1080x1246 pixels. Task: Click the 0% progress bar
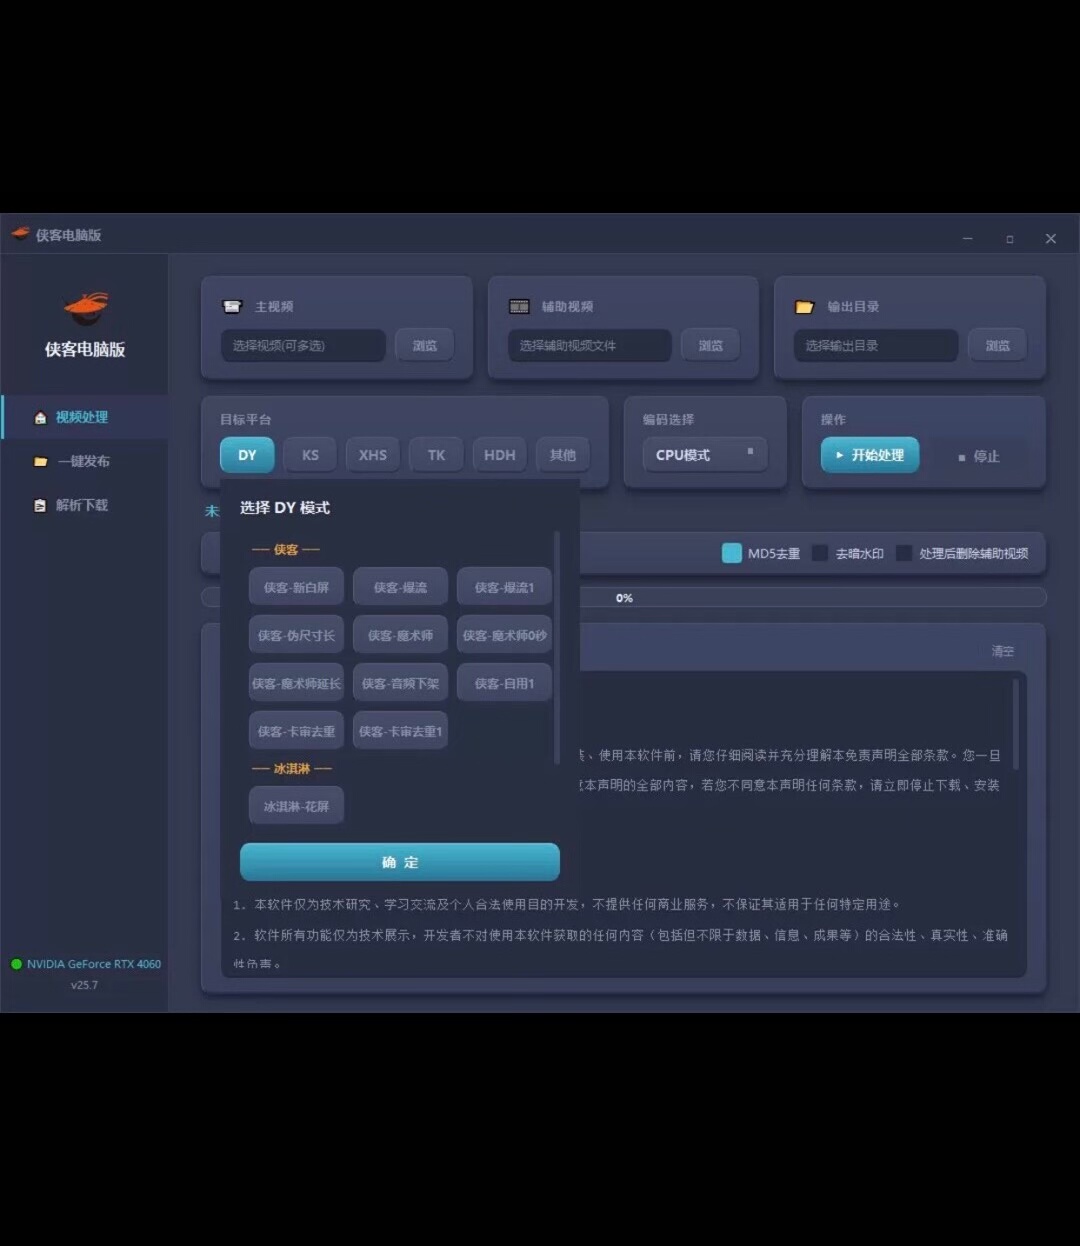pyautogui.click(x=624, y=598)
